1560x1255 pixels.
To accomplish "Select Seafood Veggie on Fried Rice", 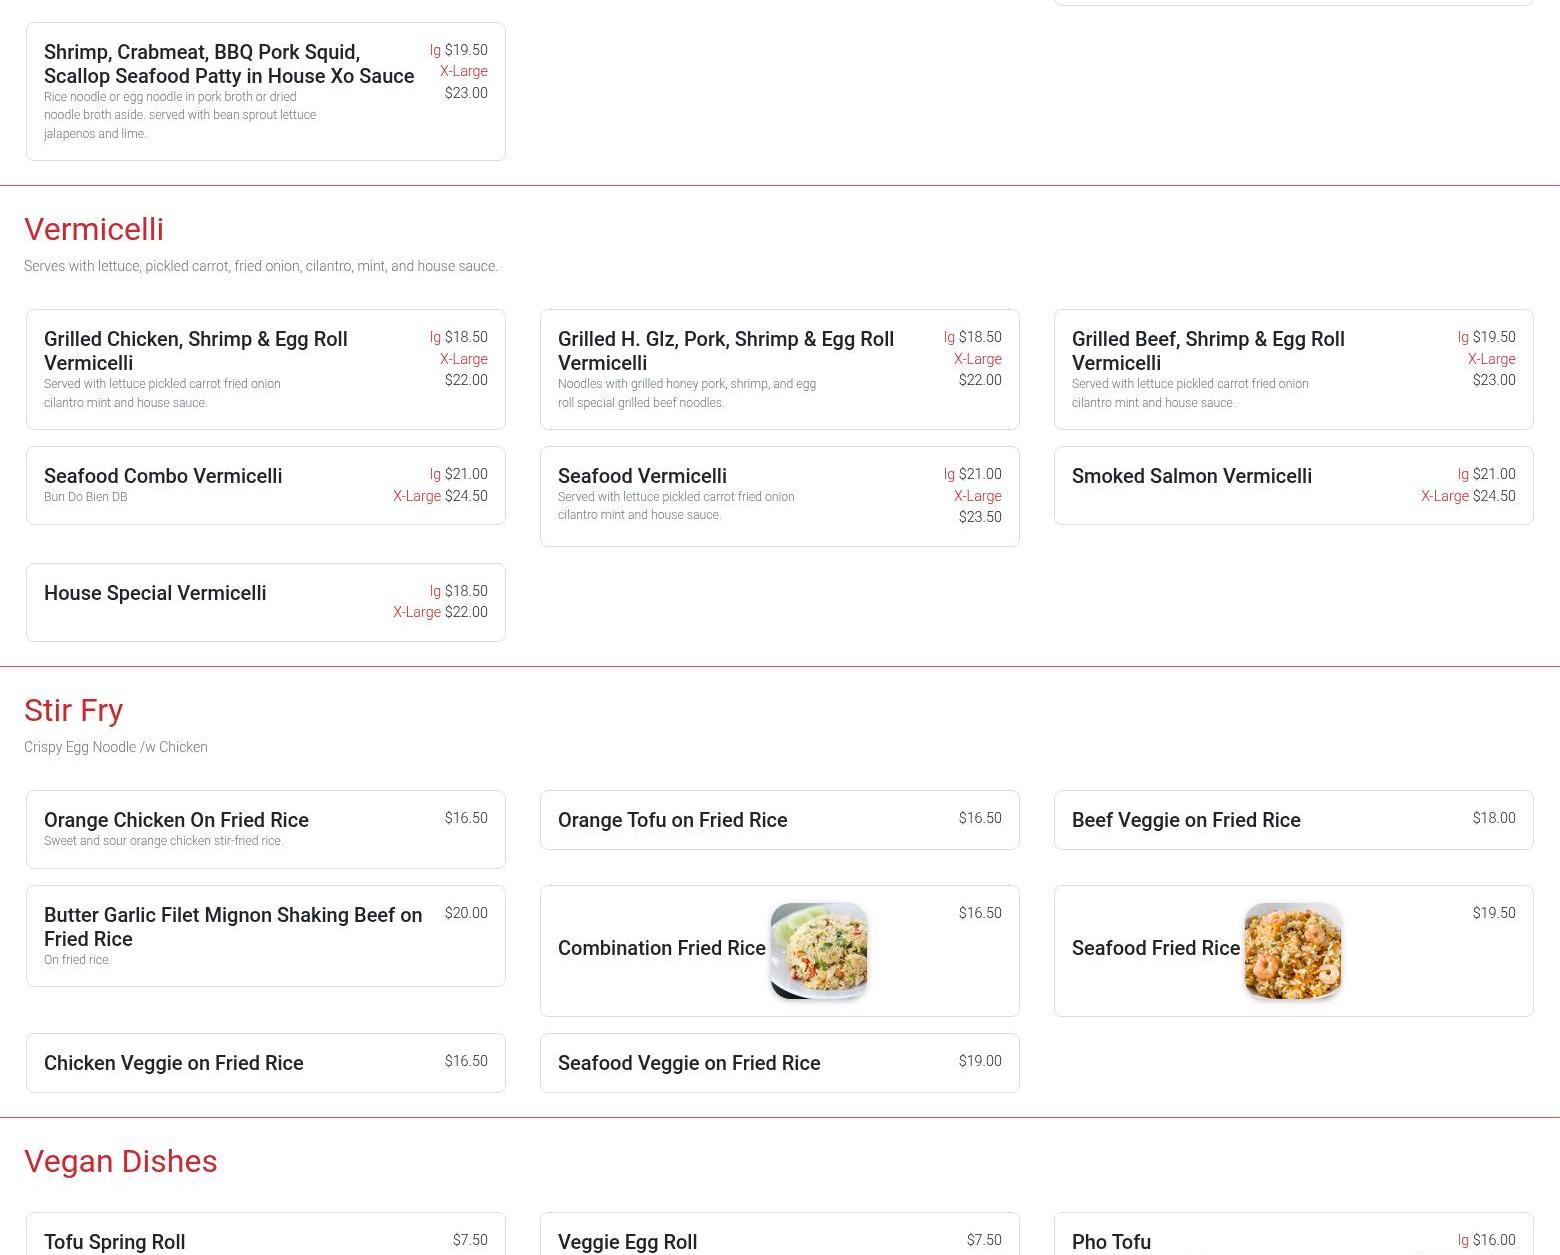I will pos(780,1063).
